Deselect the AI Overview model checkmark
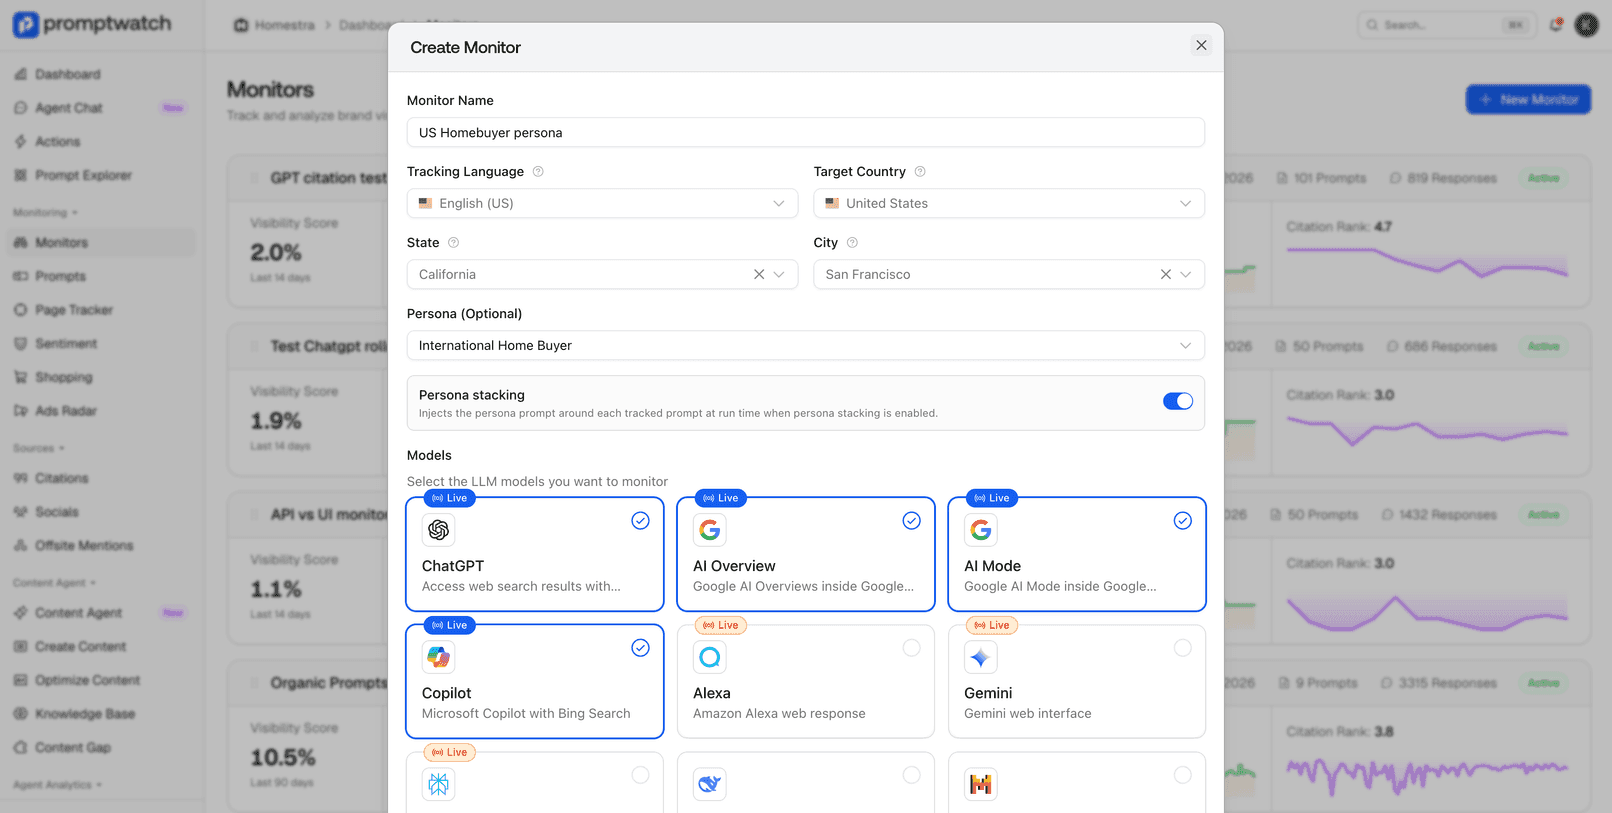The image size is (1612, 813). tap(911, 521)
